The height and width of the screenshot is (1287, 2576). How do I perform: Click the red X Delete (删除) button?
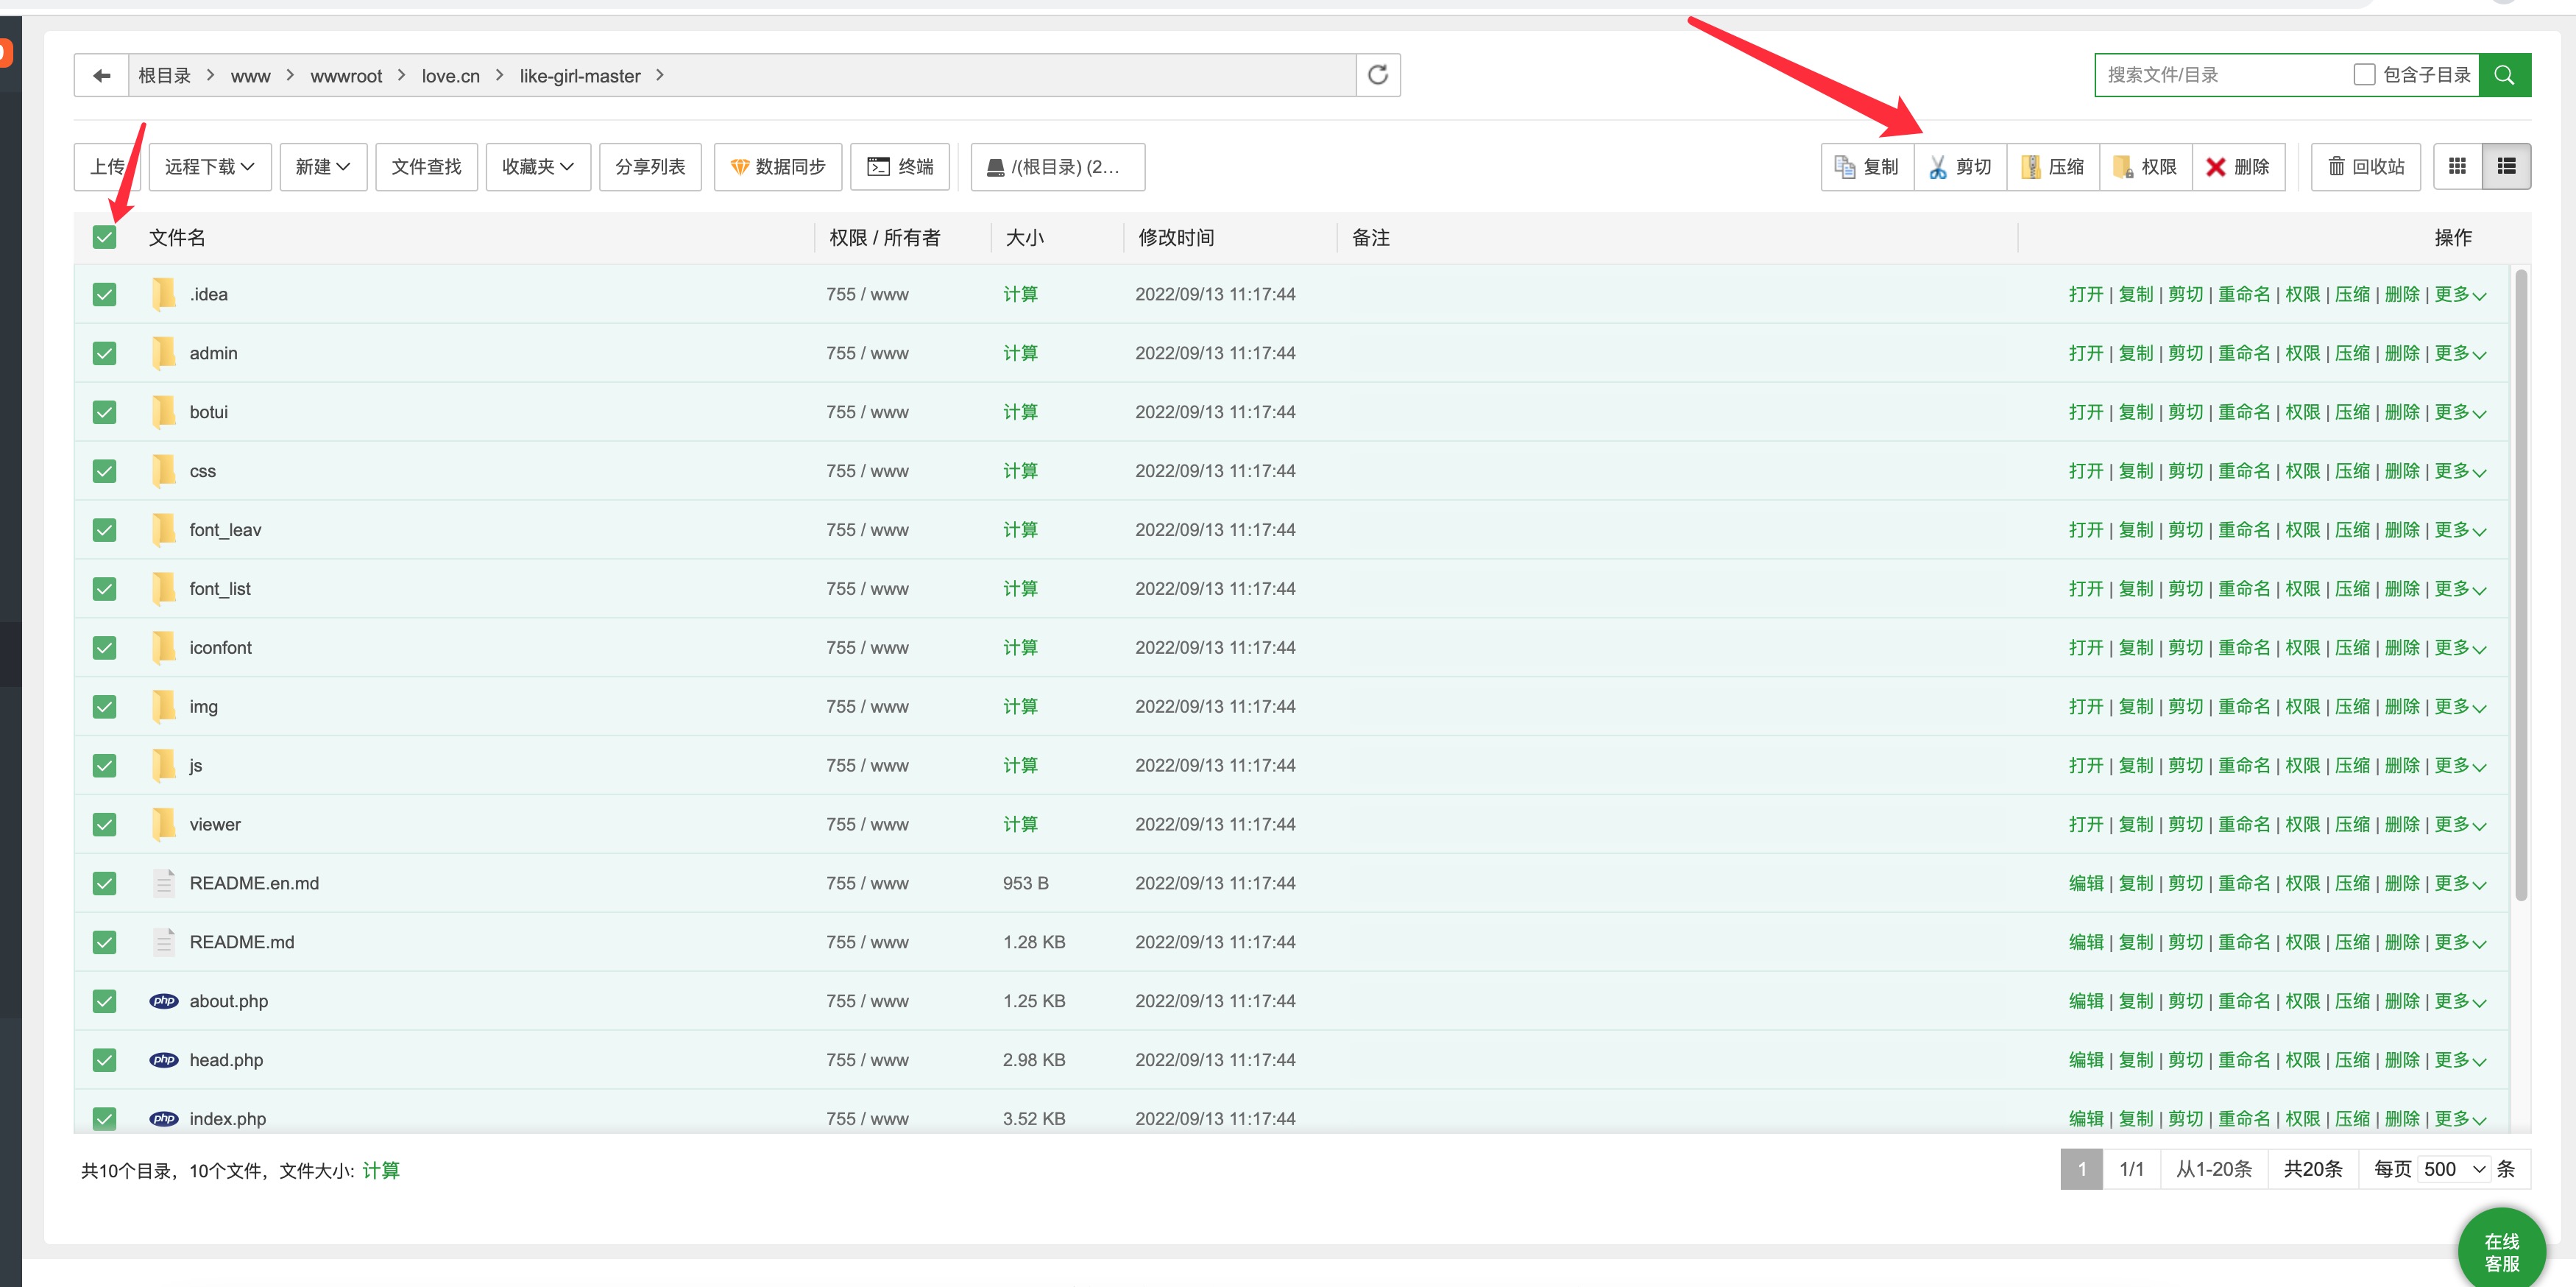2237,167
